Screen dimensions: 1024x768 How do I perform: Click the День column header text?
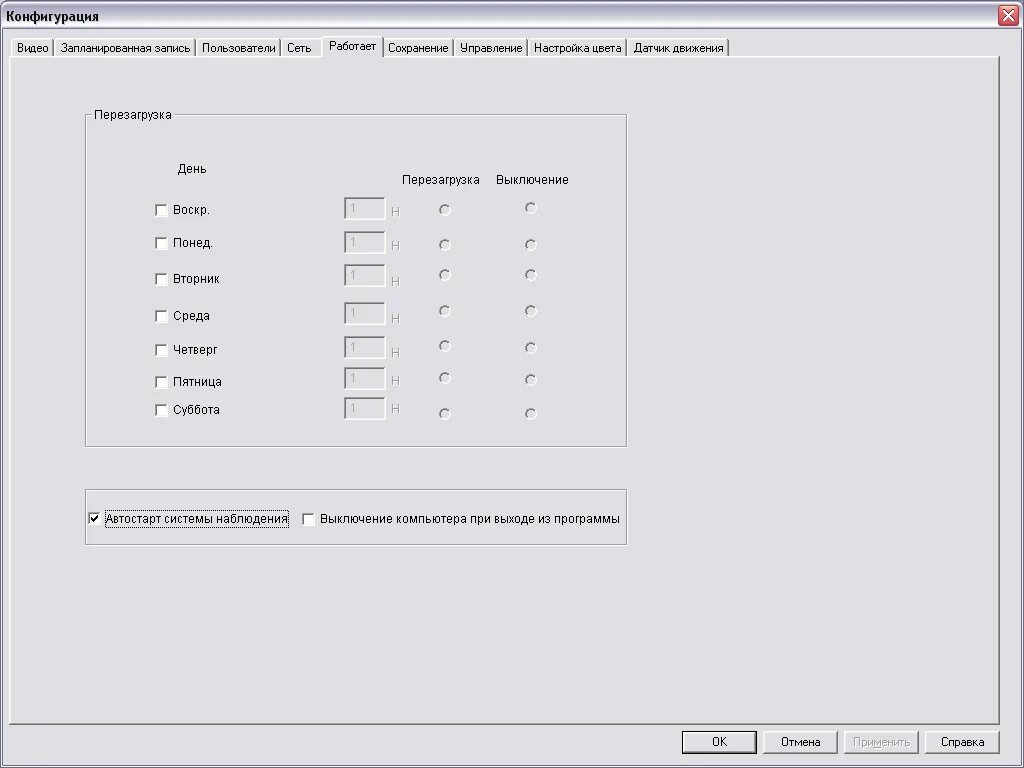192,169
